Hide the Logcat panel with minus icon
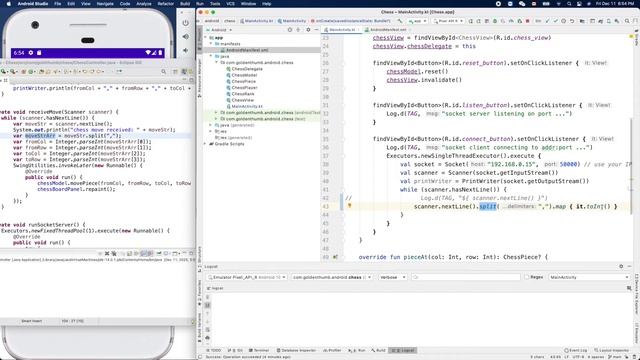 coord(629,266)
